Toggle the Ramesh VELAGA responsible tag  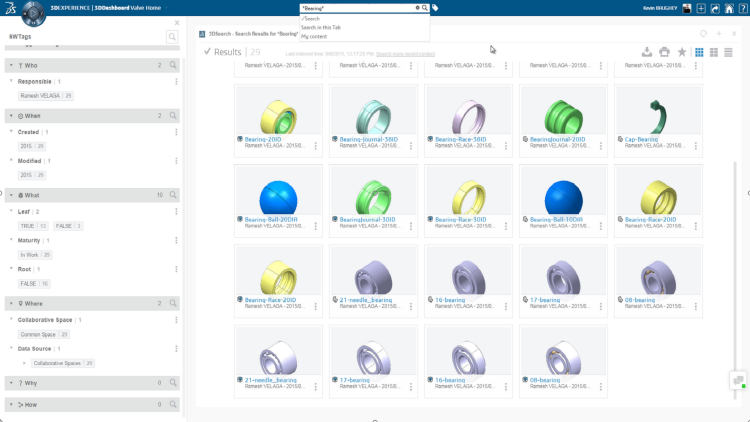pos(43,96)
